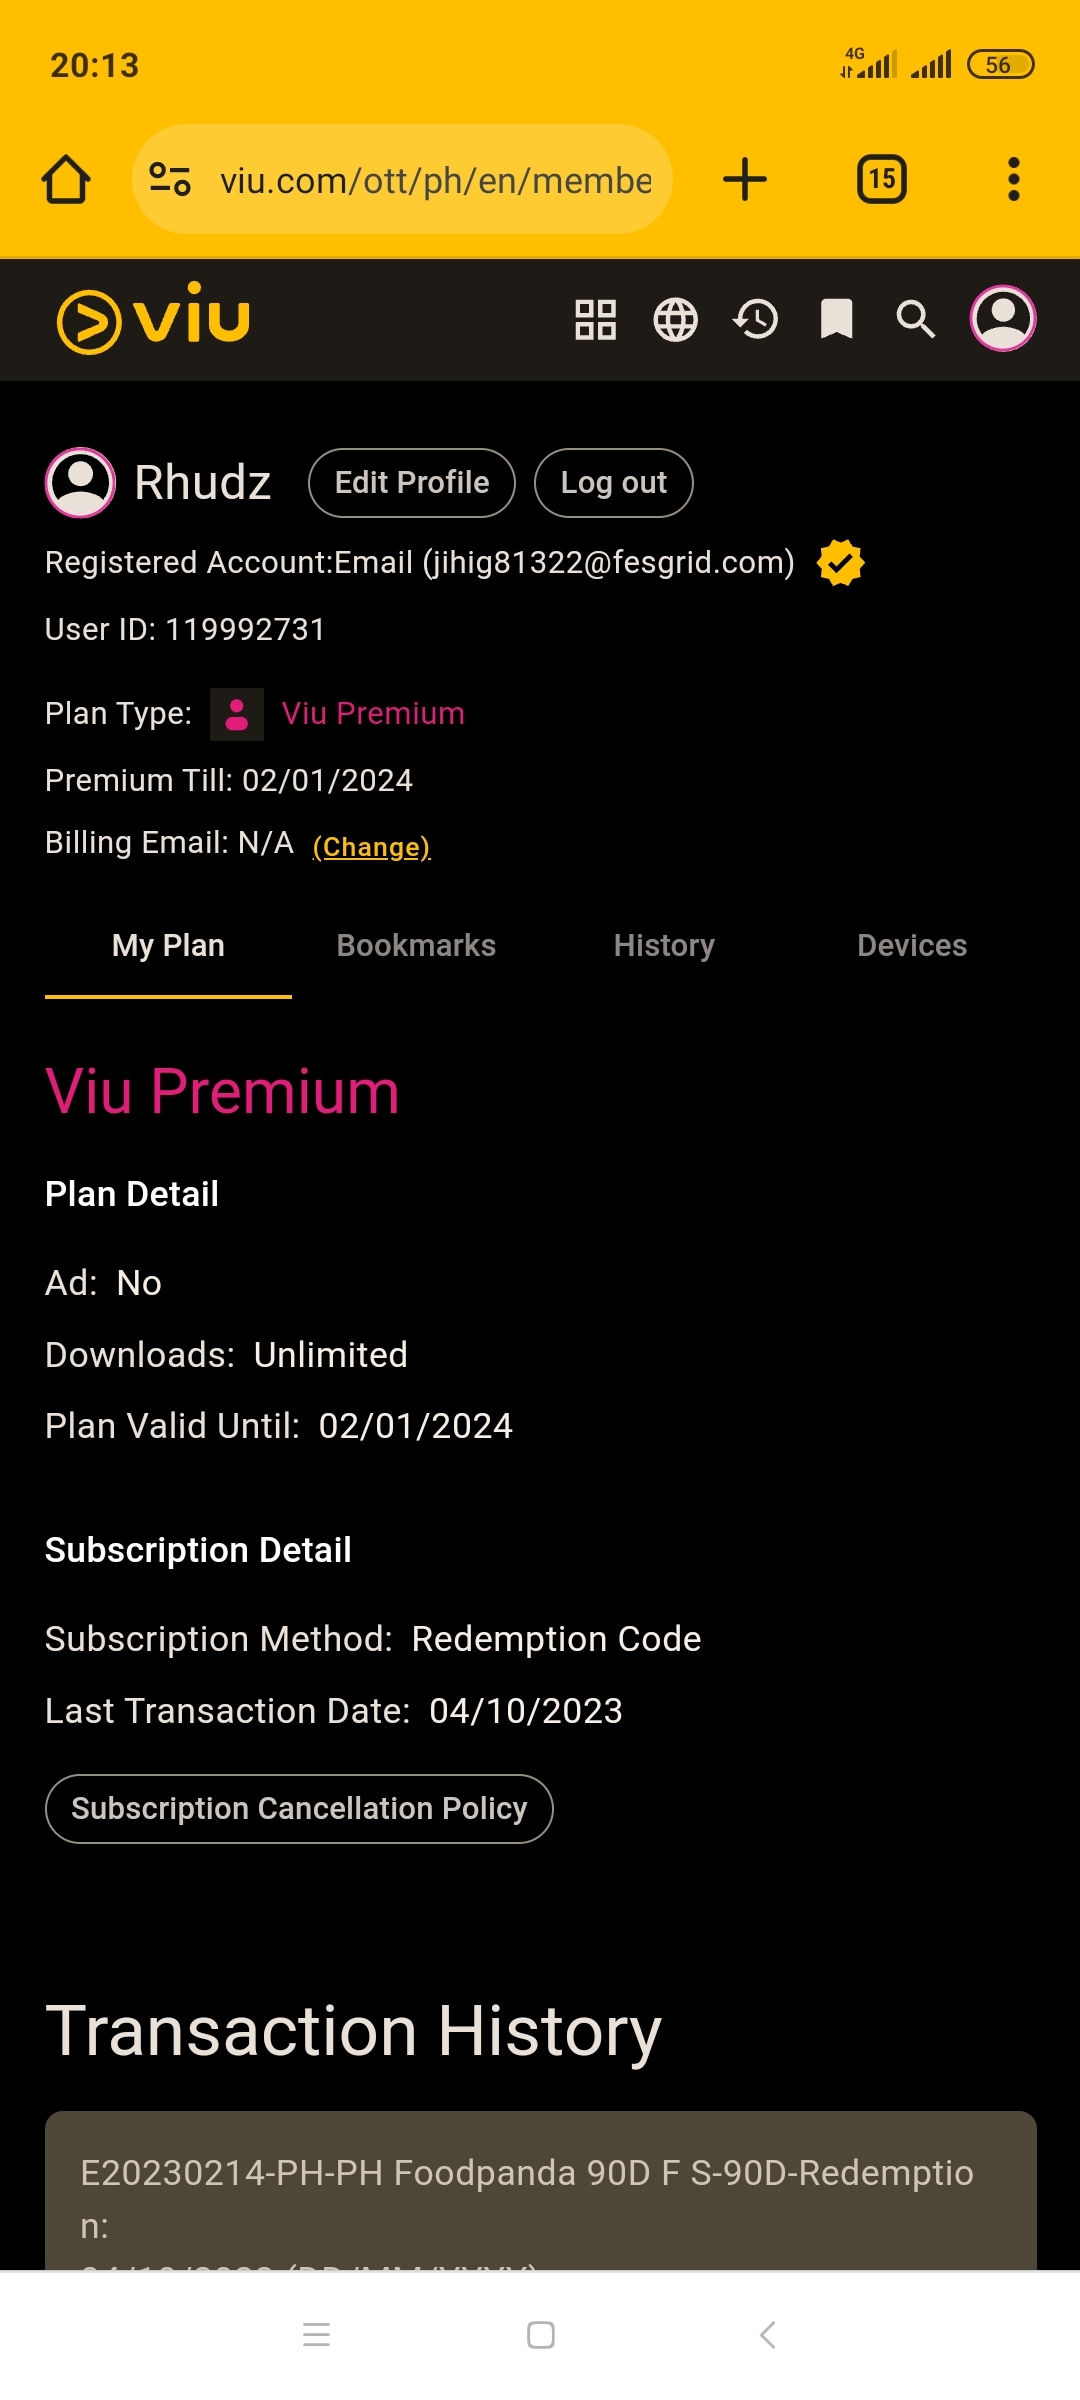Switch to the History tab

click(x=664, y=946)
